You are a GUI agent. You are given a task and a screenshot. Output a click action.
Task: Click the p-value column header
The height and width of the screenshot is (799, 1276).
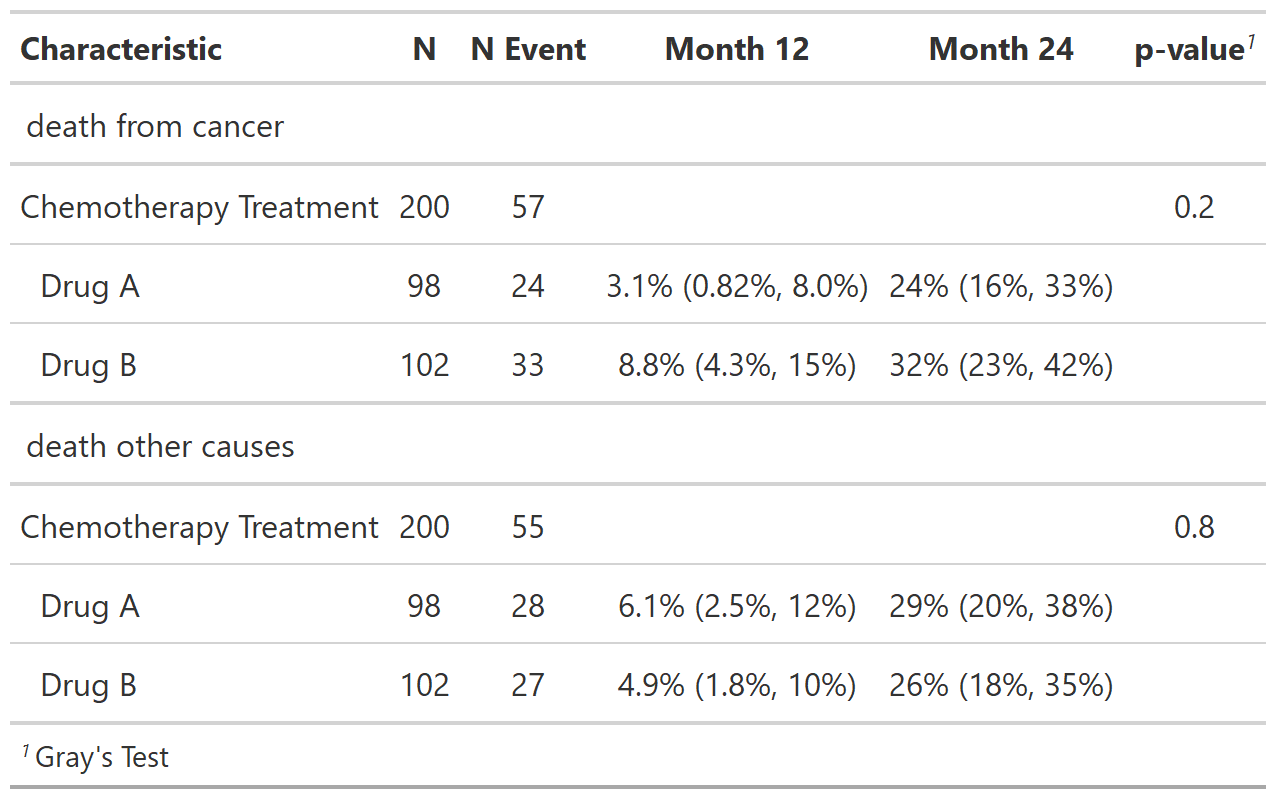pos(1188,50)
